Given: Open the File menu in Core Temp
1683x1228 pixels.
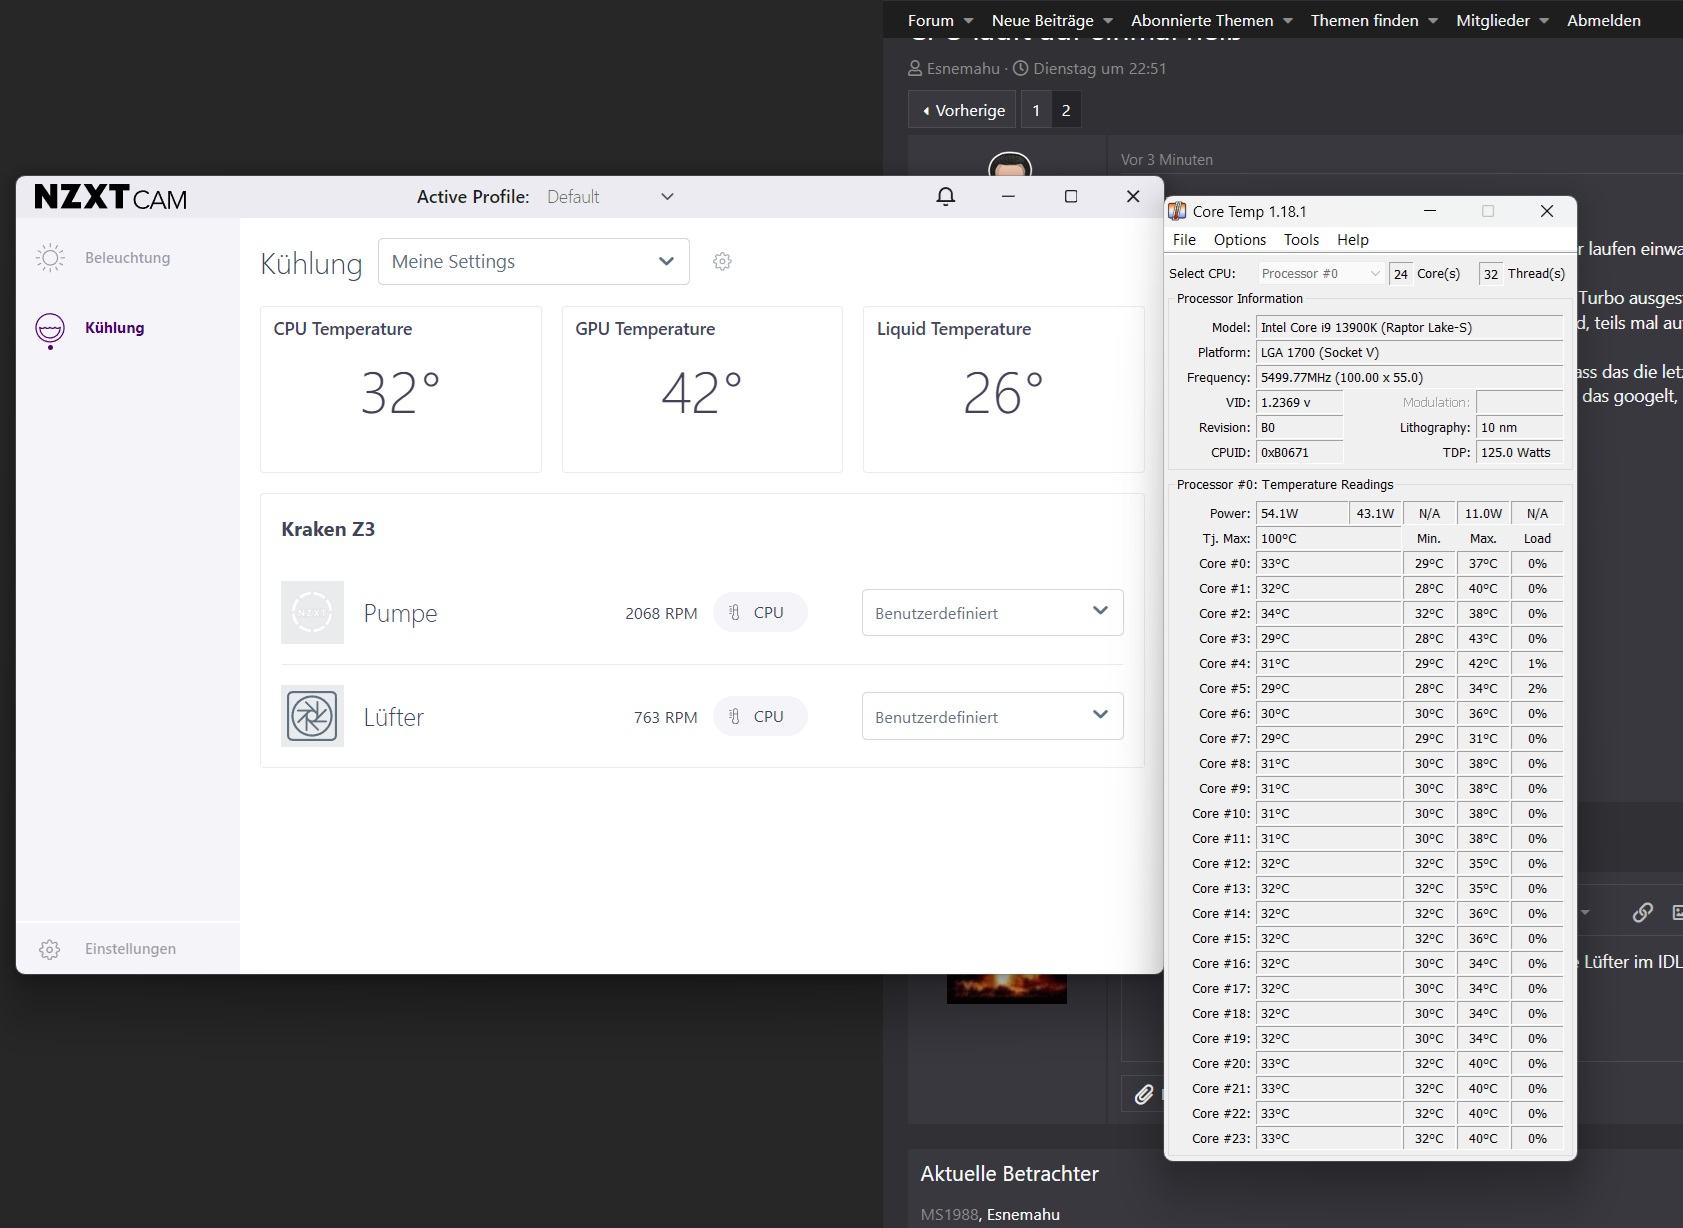Looking at the screenshot, I should coord(1184,240).
